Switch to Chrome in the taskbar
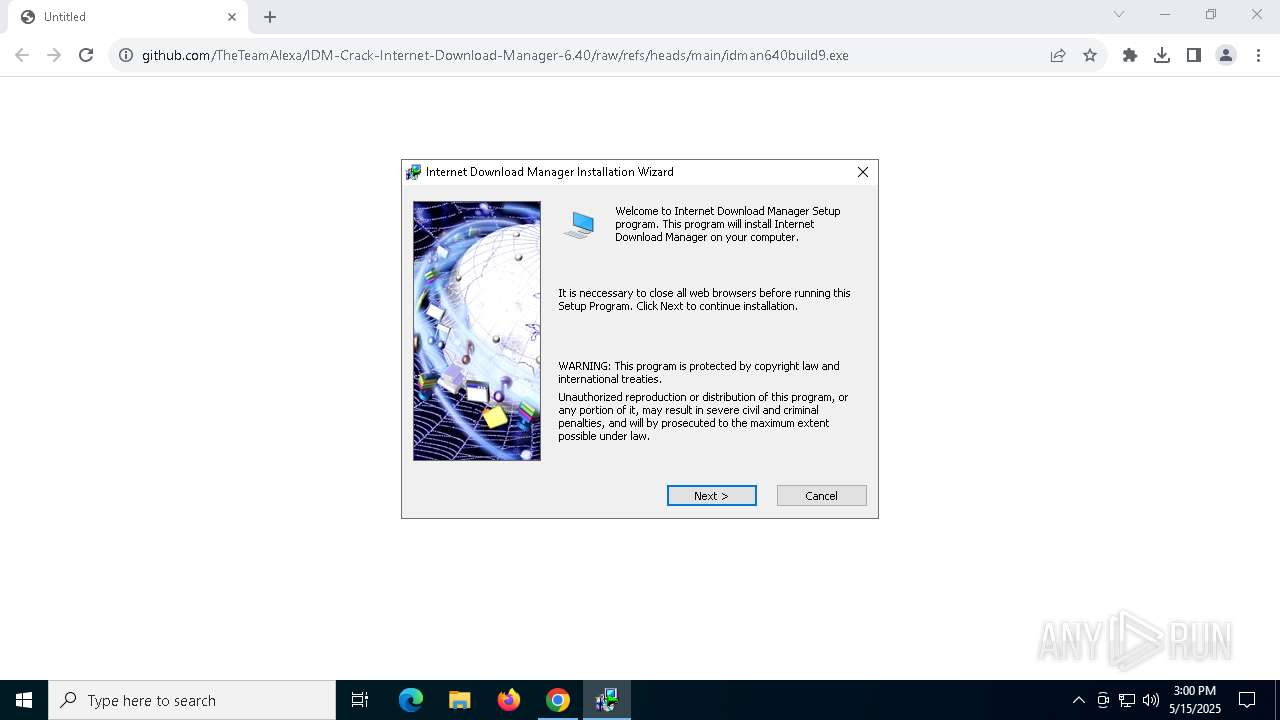This screenshot has width=1280, height=720. (x=558, y=700)
